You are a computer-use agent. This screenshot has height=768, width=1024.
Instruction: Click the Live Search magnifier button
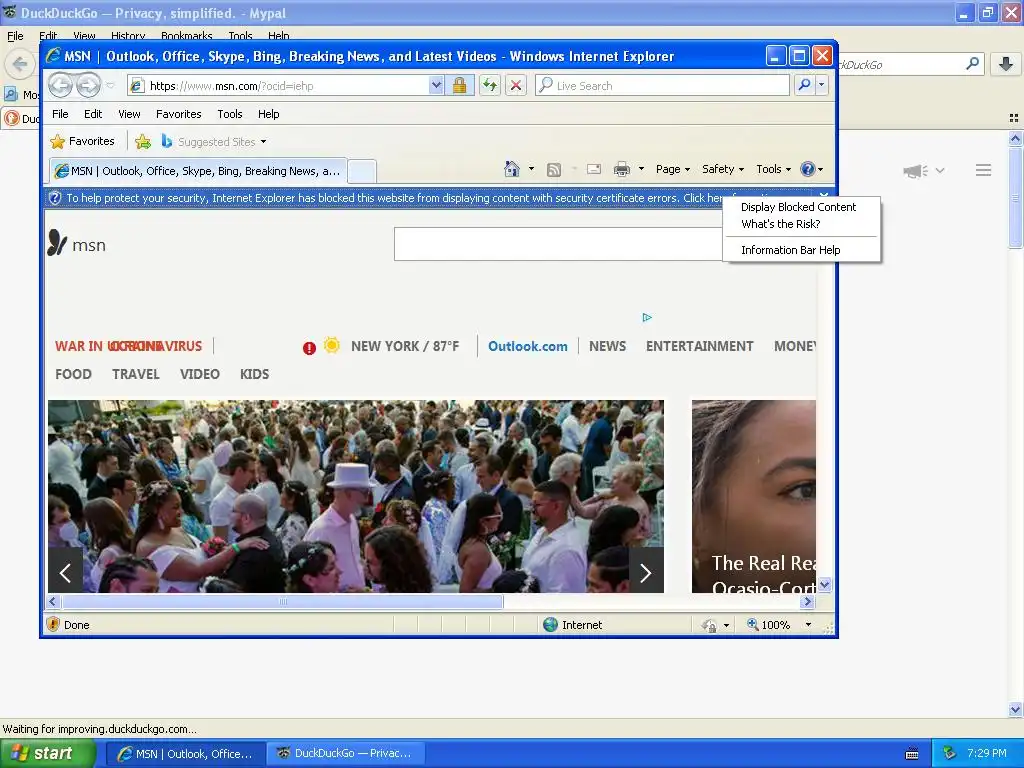pos(805,85)
